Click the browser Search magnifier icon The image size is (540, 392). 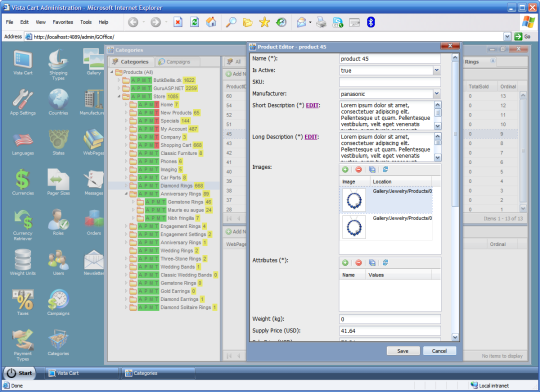pos(231,22)
